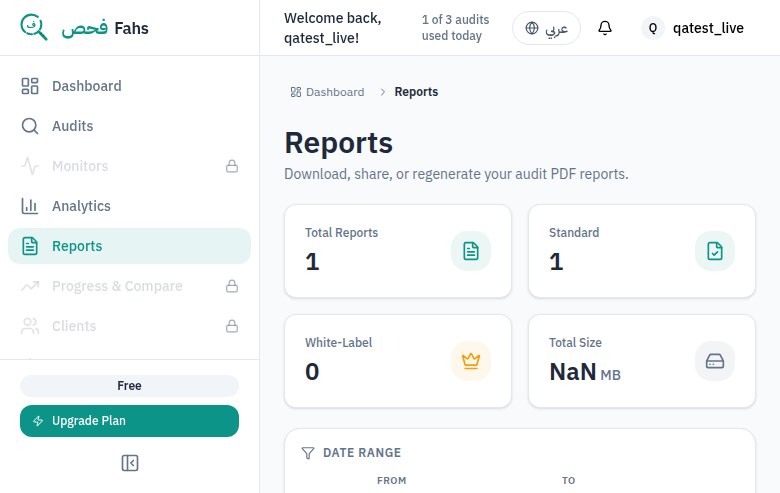The width and height of the screenshot is (780, 493).
Task: Click the breadcrumb chevron separator
Action: point(383,92)
